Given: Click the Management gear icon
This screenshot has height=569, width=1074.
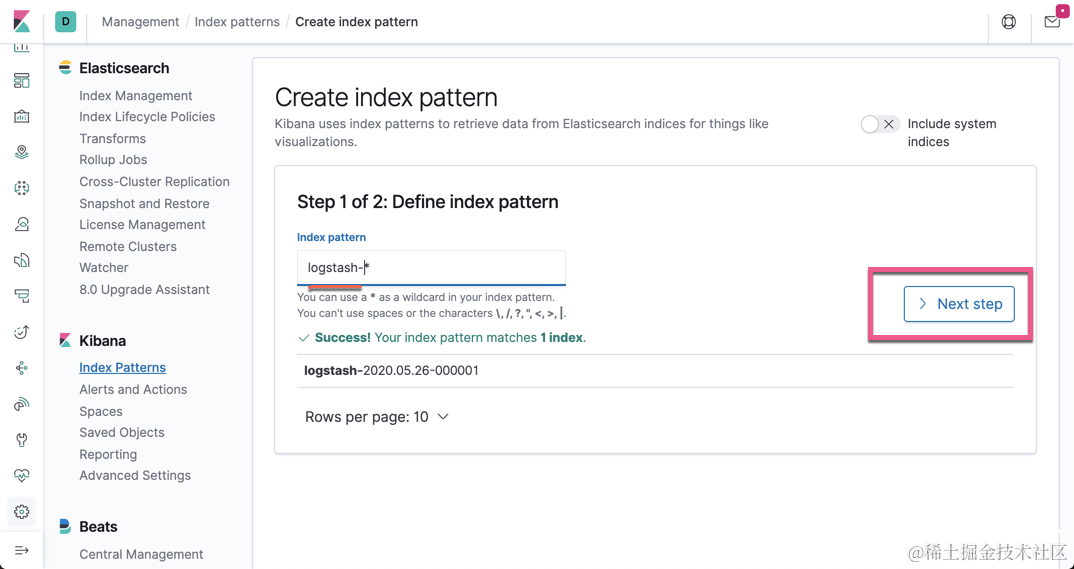Looking at the screenshot, I should tap(22, 512).
